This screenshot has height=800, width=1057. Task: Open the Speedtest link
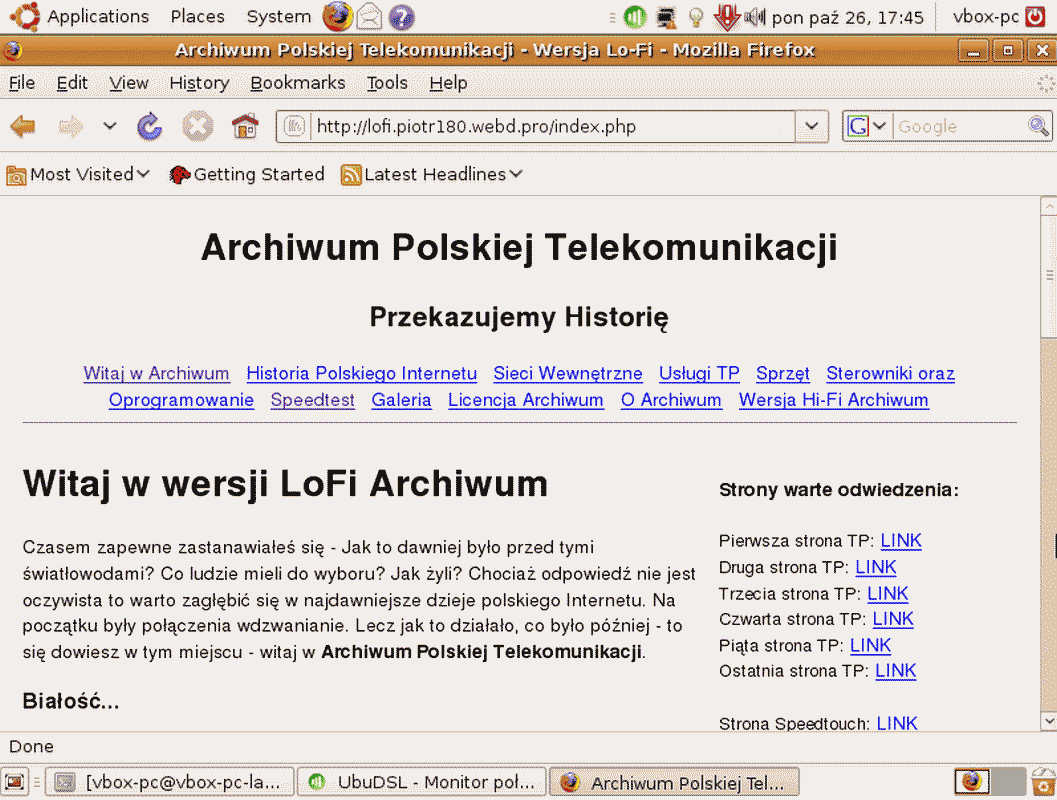313,400
